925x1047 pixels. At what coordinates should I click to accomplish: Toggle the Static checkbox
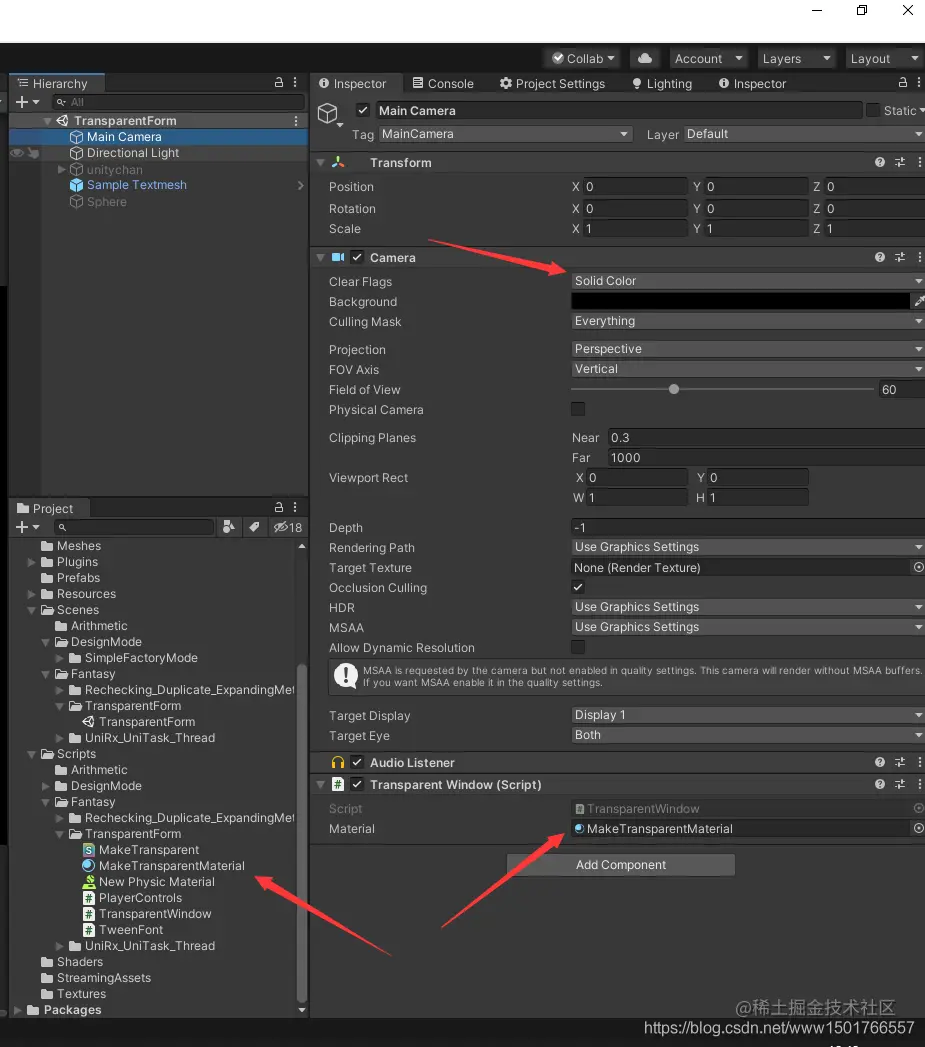coord(872,110)
